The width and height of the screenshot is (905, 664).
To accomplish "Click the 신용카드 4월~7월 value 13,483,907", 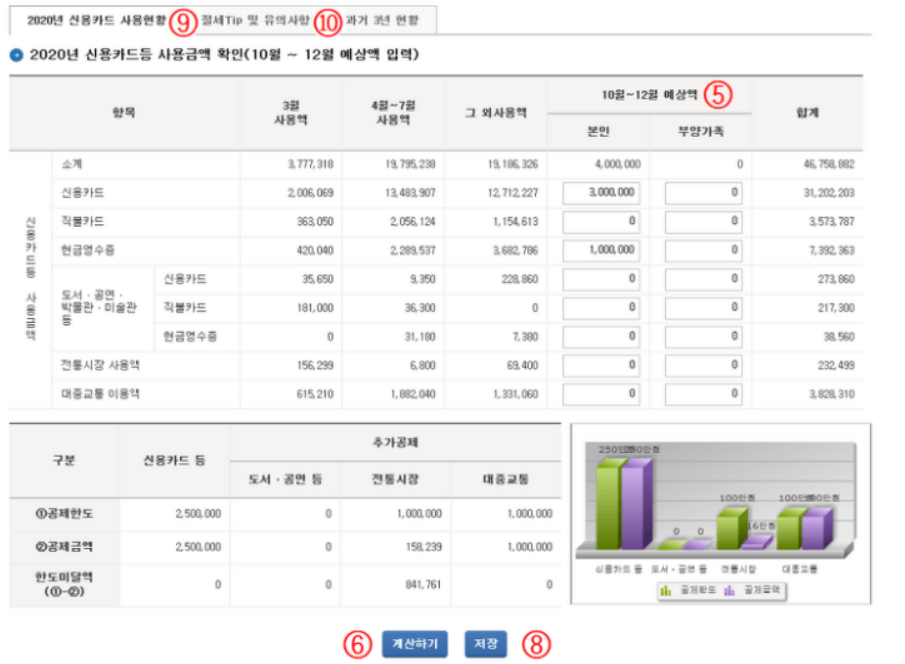I will [410, 193].
